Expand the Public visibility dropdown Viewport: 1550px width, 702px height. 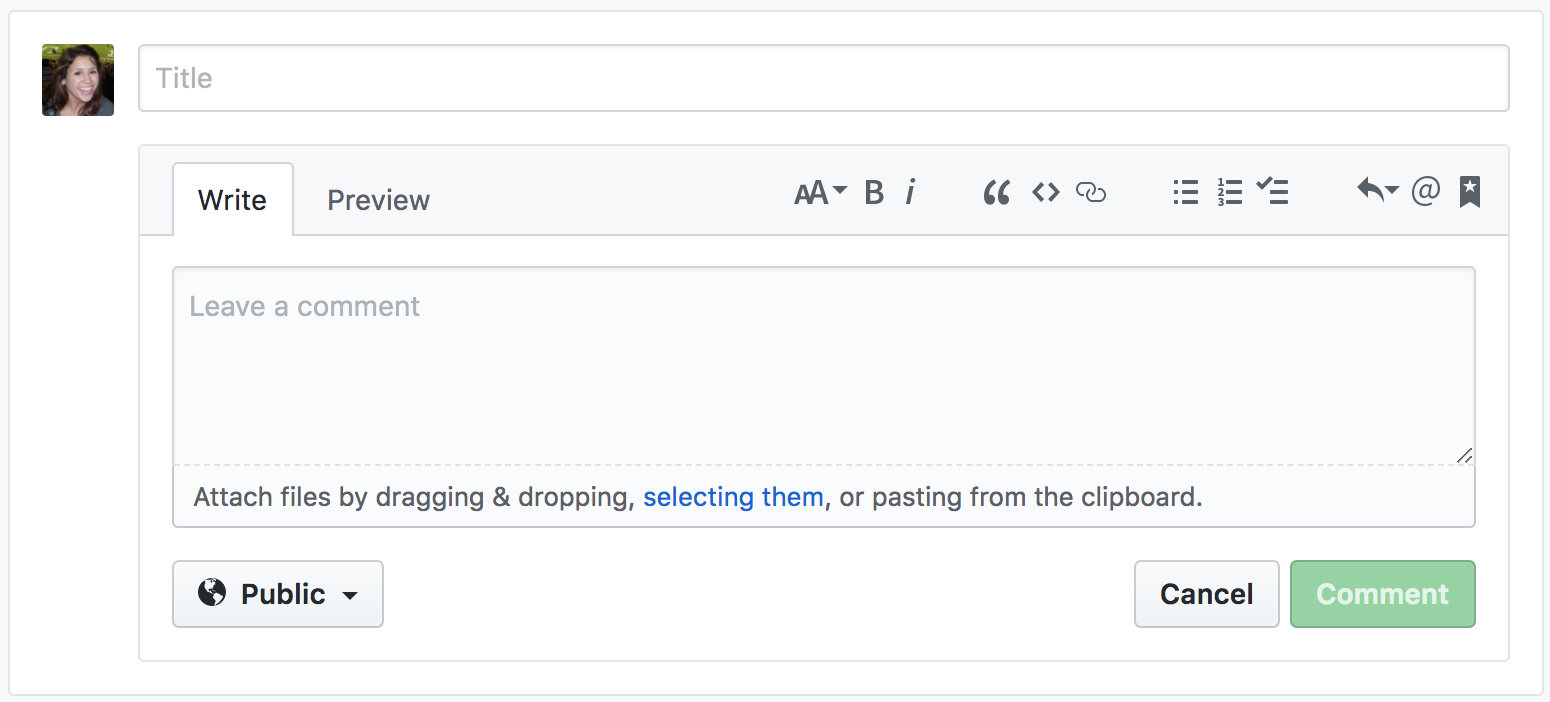pos(278,594)
